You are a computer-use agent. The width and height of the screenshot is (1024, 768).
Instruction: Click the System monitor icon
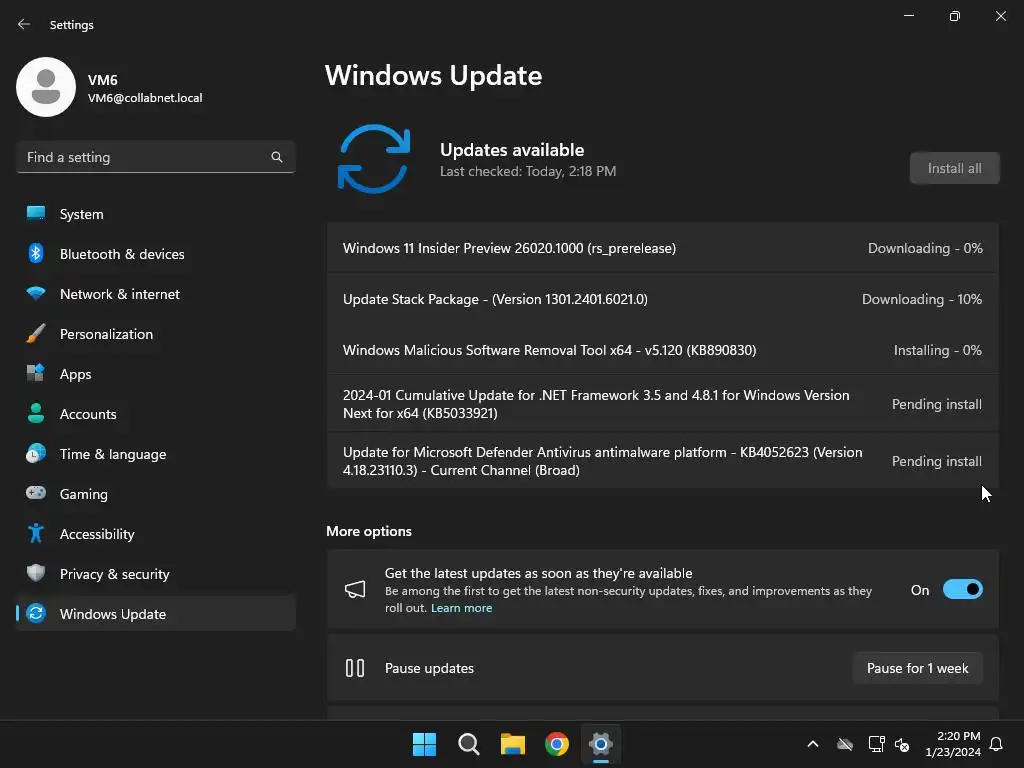click(36, 214)
